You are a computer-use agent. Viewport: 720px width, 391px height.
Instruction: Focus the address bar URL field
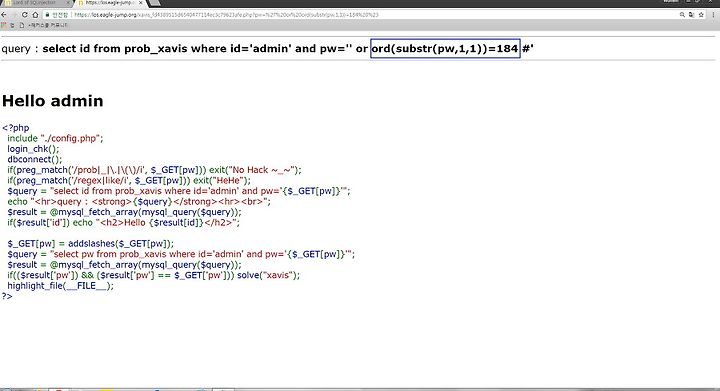tap(374, 15)
